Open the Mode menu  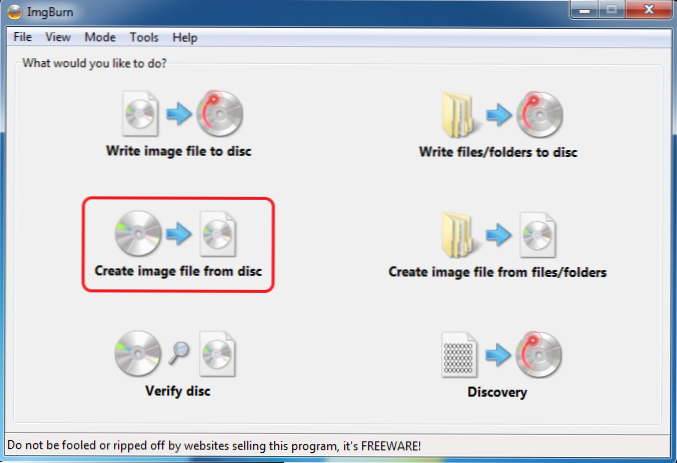pos(100,37)
